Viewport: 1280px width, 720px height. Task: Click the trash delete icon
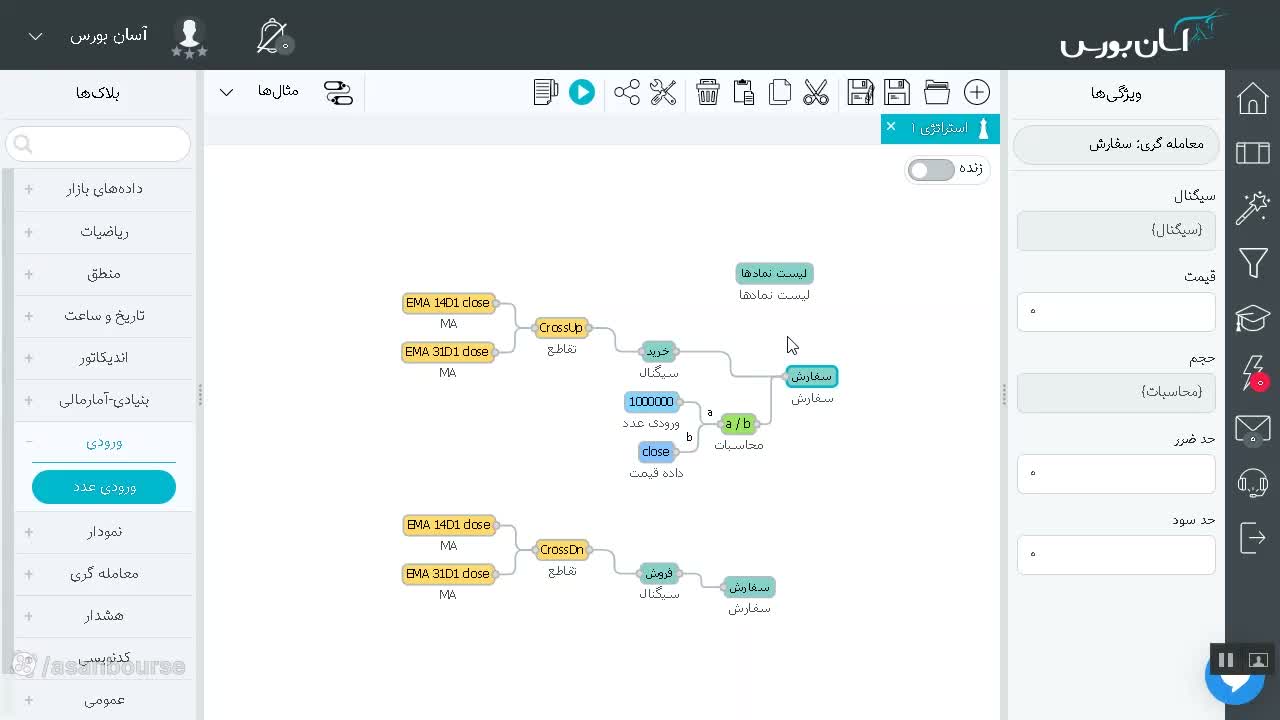click(x=708, y=92)
